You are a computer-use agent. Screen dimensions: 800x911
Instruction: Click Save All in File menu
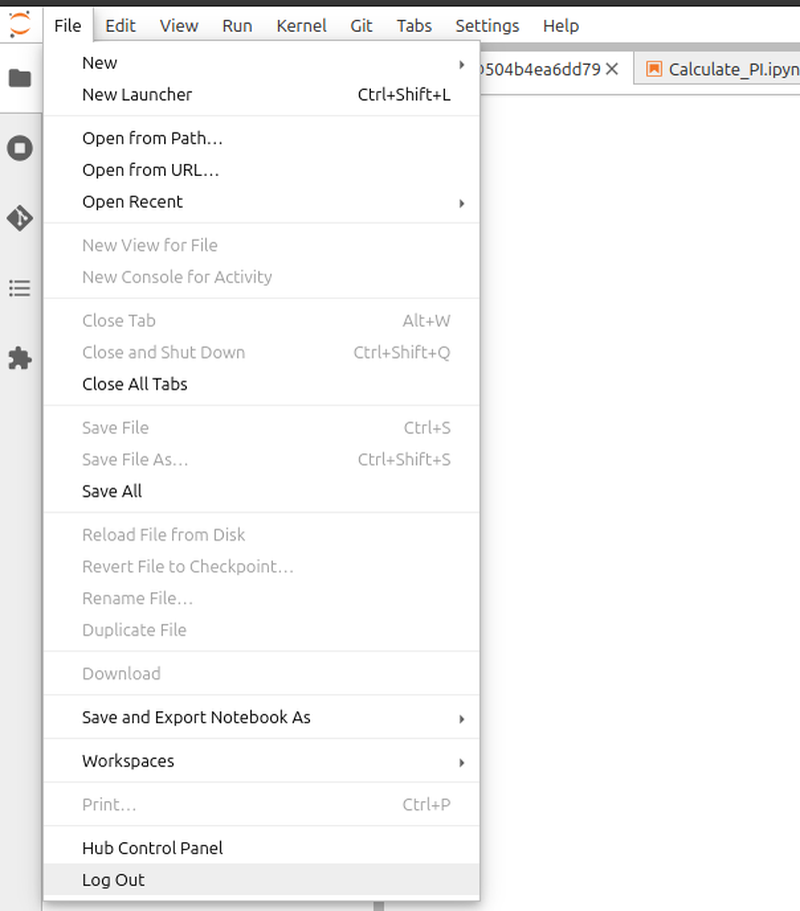(x=112, y=491)
